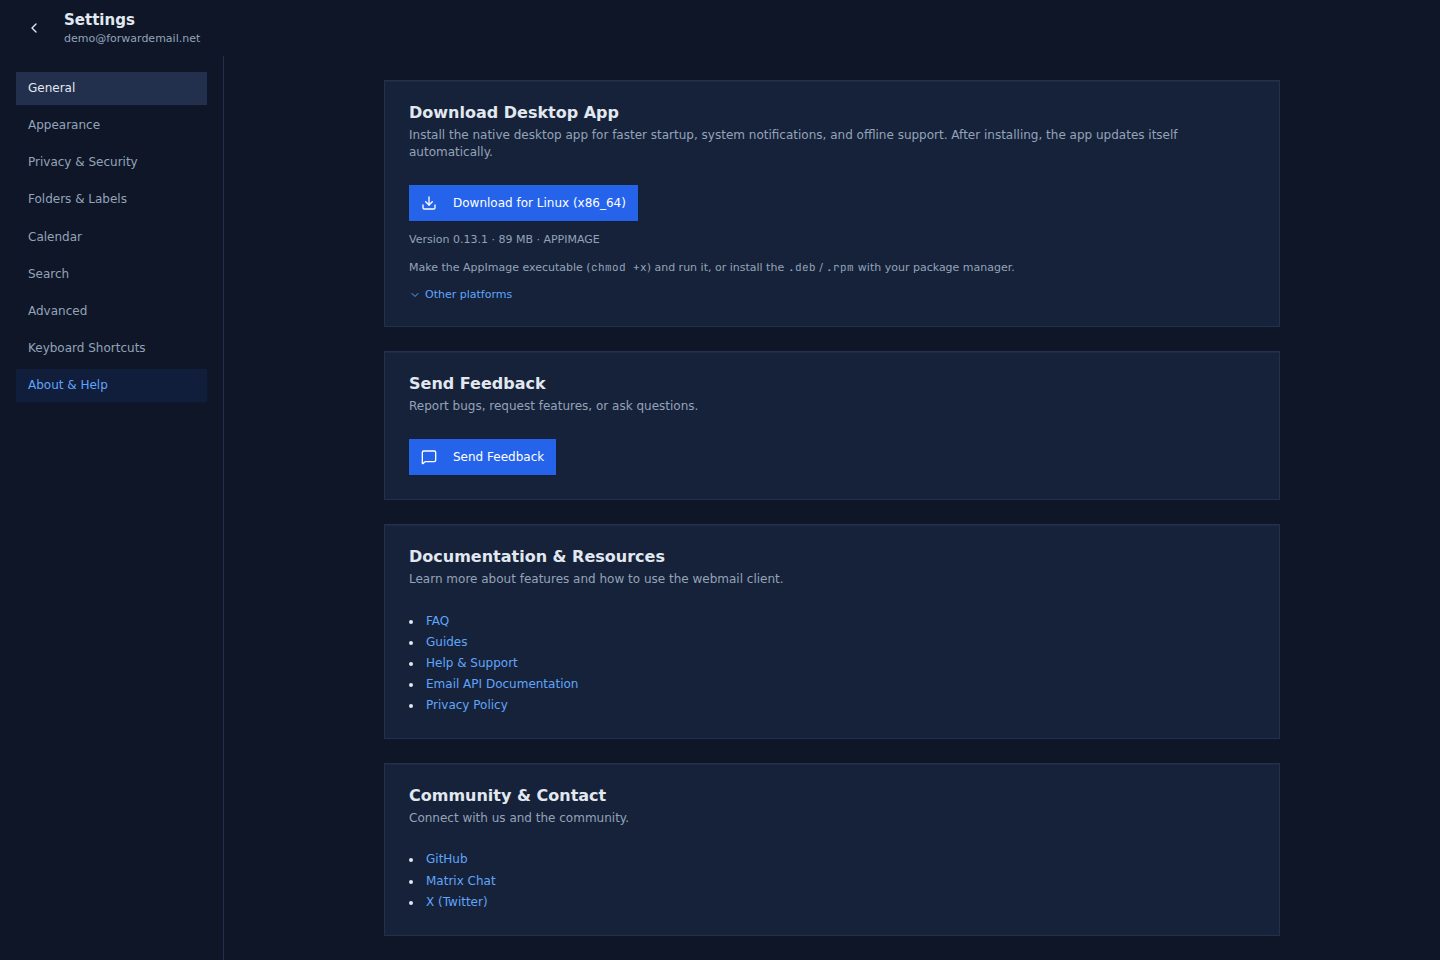Click the demo@forwardemail.net account text
1440x960 pixels.
click(132, 38)
